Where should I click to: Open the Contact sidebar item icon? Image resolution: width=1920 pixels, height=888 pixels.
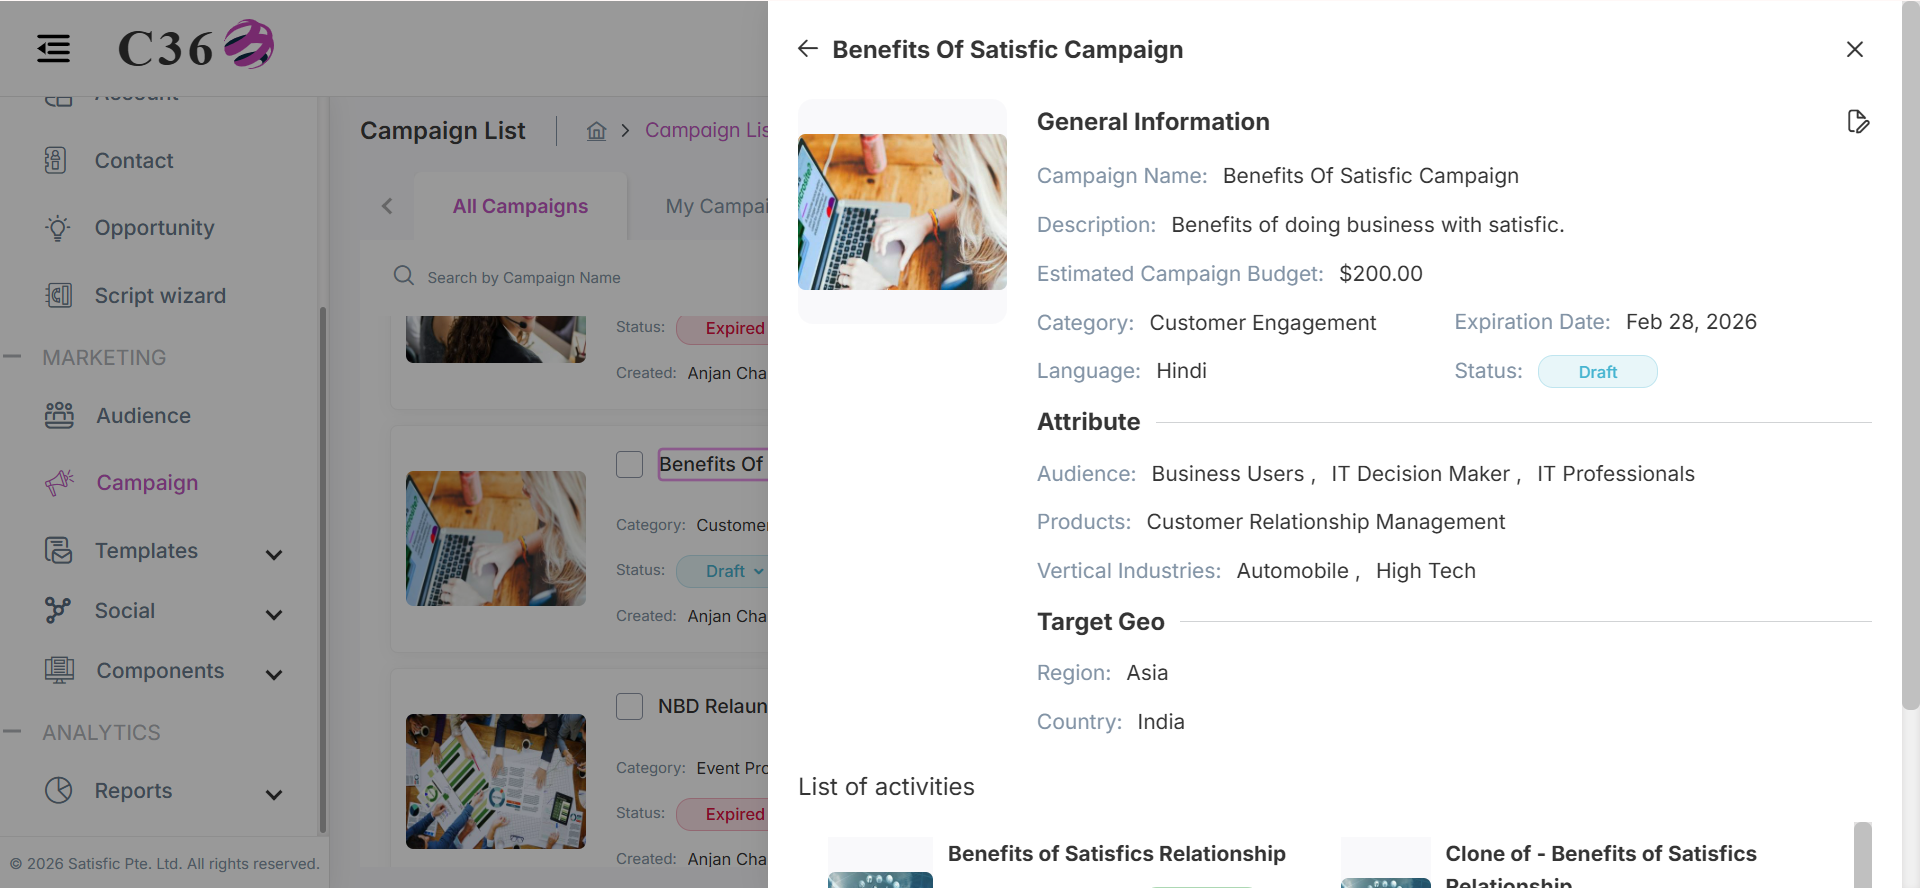pos(56,160)
